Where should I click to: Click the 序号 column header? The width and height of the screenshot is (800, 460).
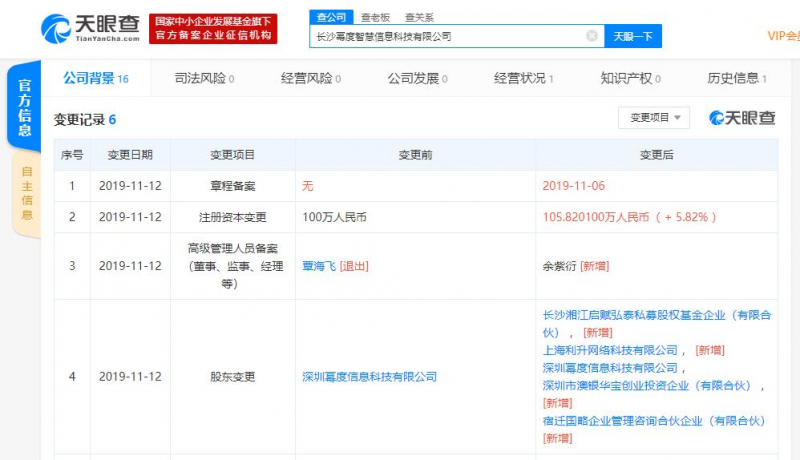pos(72,155)
